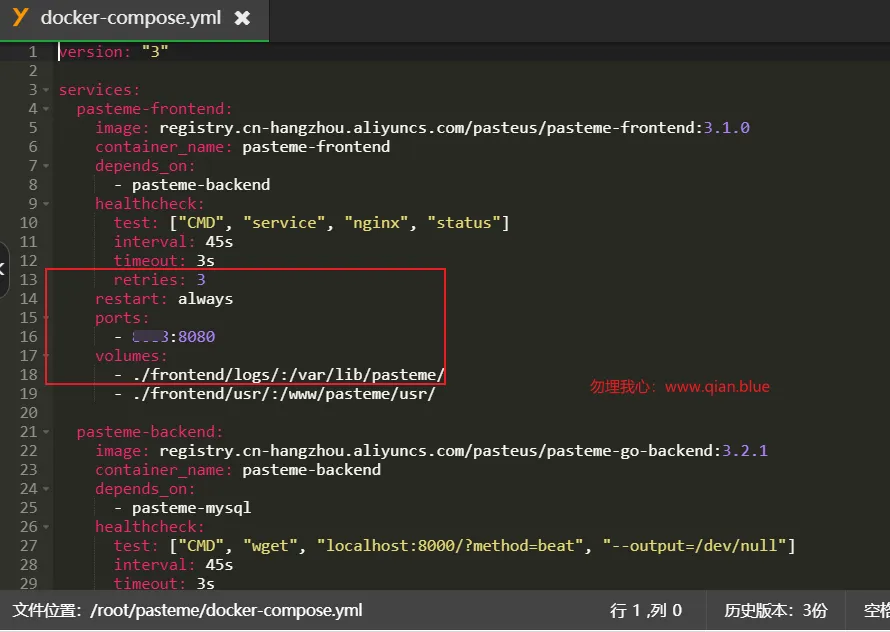This screenshot has height=632, width=890.
Task: Select the docker-compose.yml tab
Action: point(134,19)
